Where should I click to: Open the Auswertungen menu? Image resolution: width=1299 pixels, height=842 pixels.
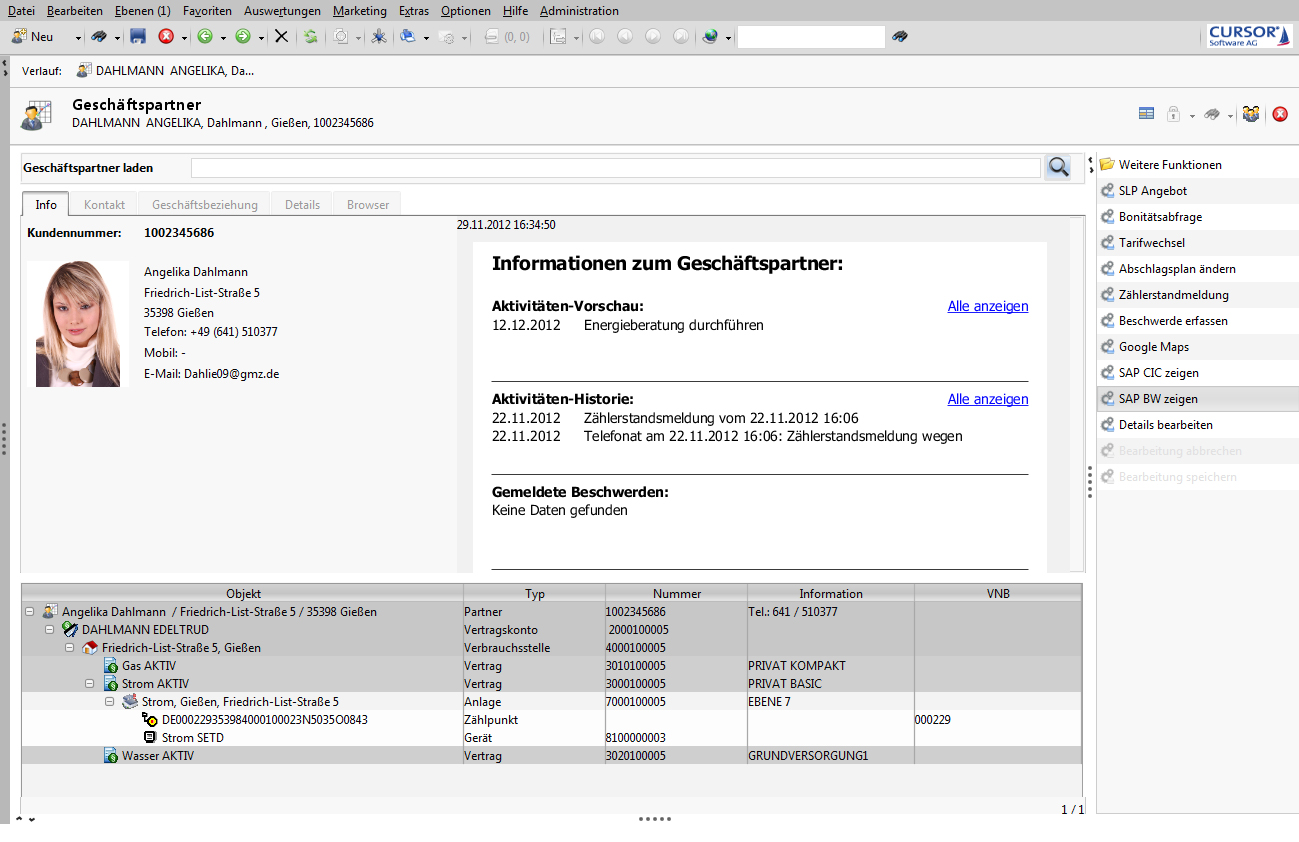[x=282, y=11]
